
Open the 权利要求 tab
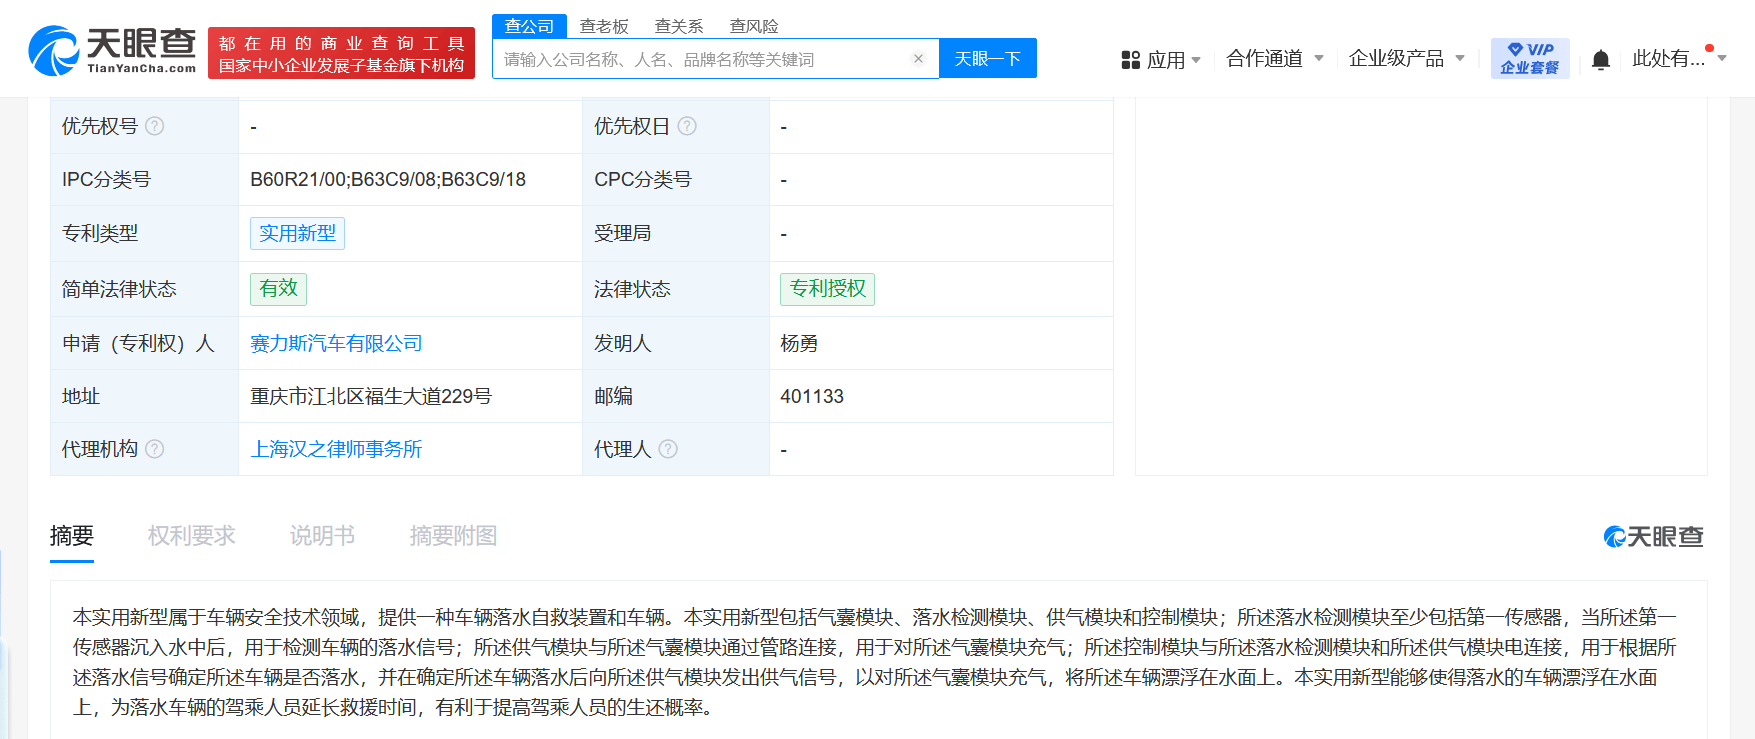coord(192,536)
